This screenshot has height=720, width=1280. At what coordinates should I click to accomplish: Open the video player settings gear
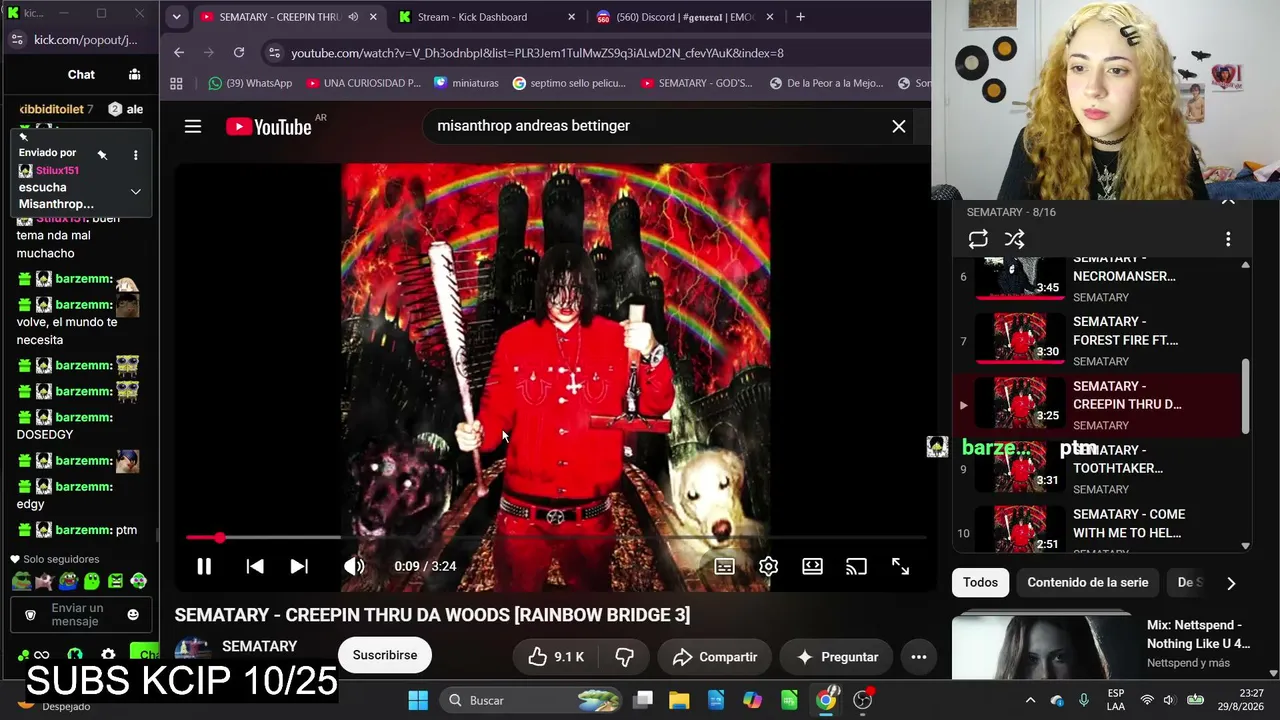coord(768,566)
